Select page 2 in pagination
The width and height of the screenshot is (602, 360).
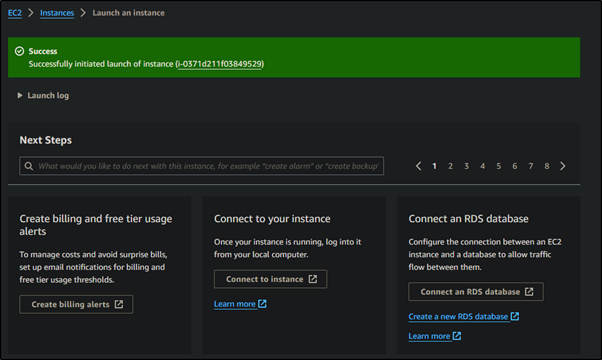tap(450, 166)
